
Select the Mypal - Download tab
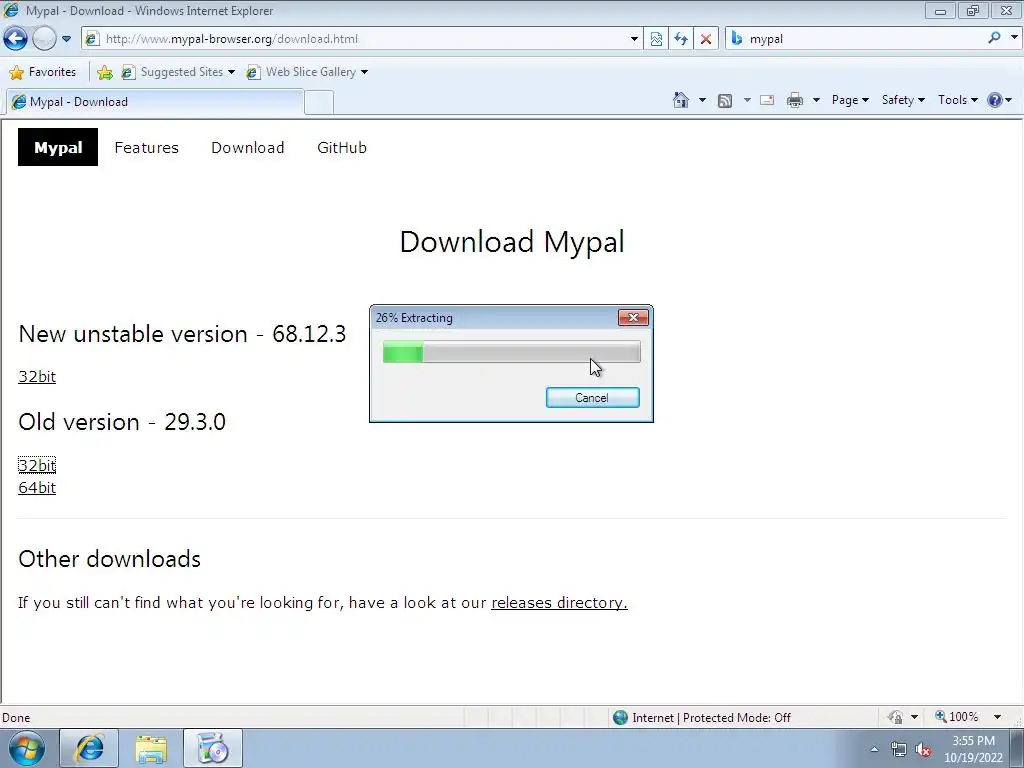155,102
